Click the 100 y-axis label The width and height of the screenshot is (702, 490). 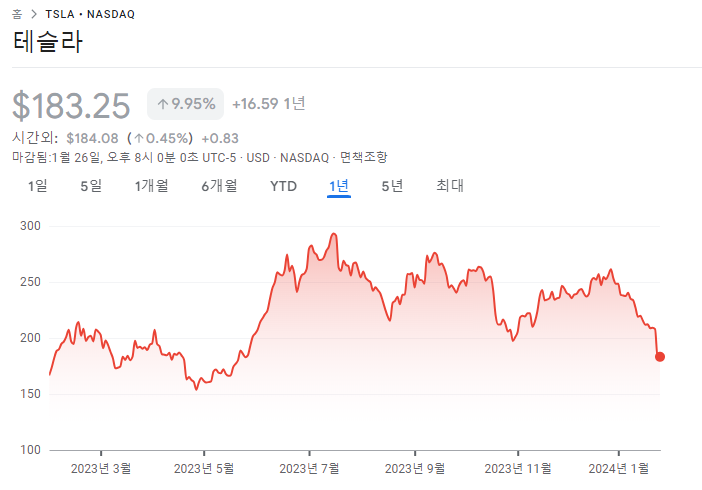click(x=30, y=450)
